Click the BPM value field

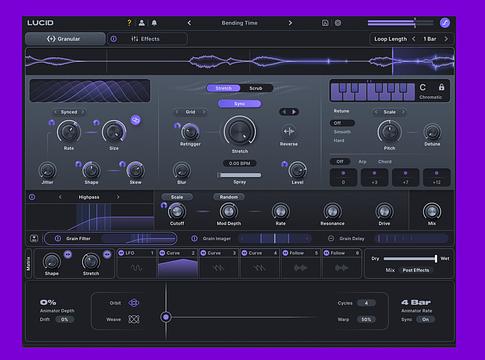coord(240,163)
